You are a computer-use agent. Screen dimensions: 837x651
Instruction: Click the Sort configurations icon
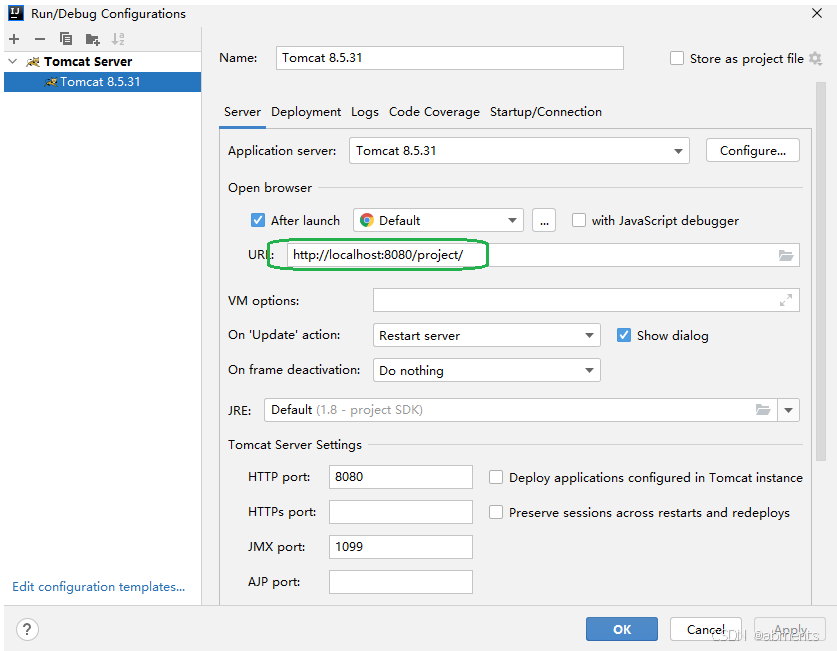118,39
